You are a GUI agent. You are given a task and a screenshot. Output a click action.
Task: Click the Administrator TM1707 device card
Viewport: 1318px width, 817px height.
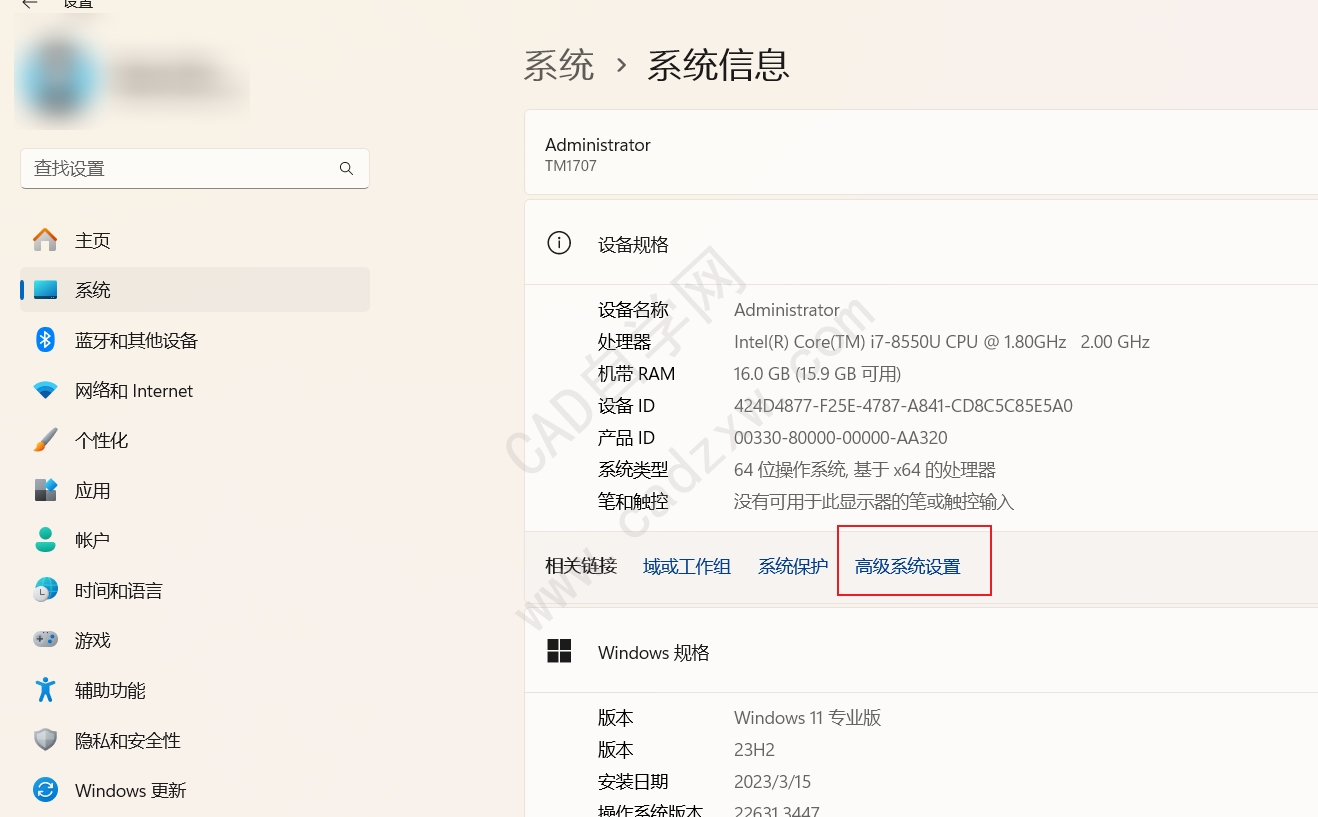[x=921, y=153]
